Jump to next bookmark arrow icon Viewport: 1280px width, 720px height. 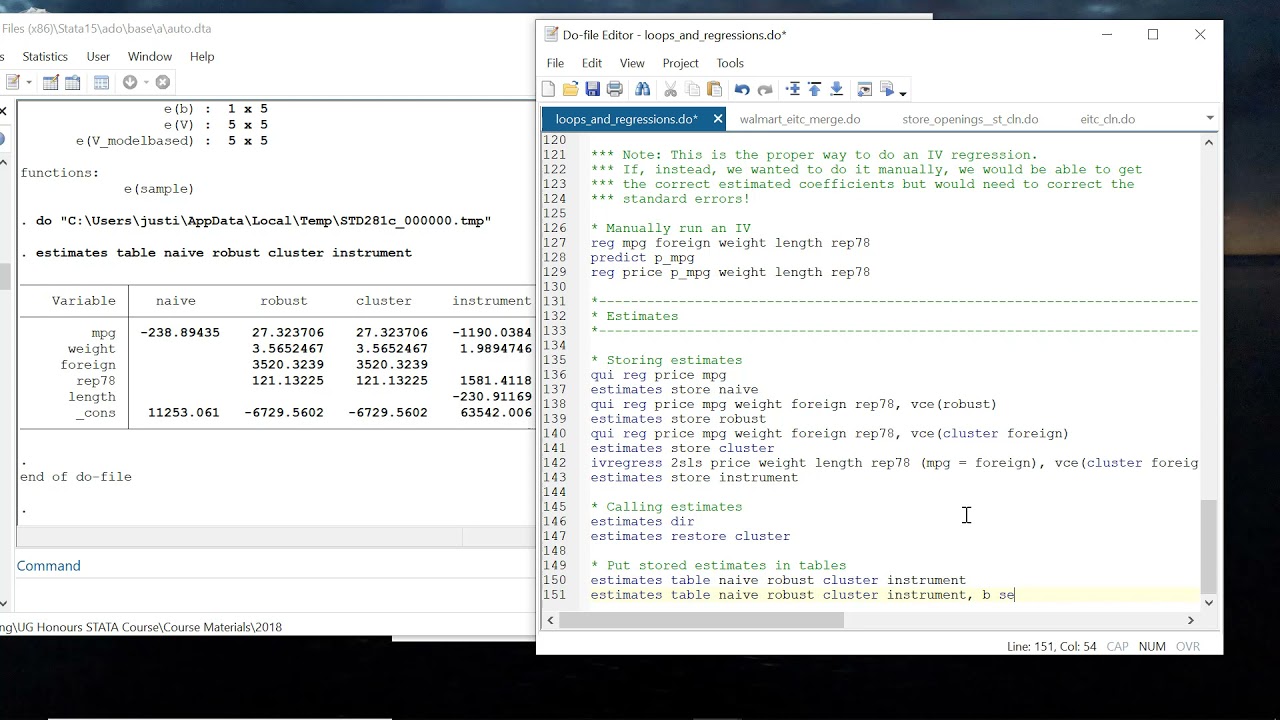pos(837,89)
